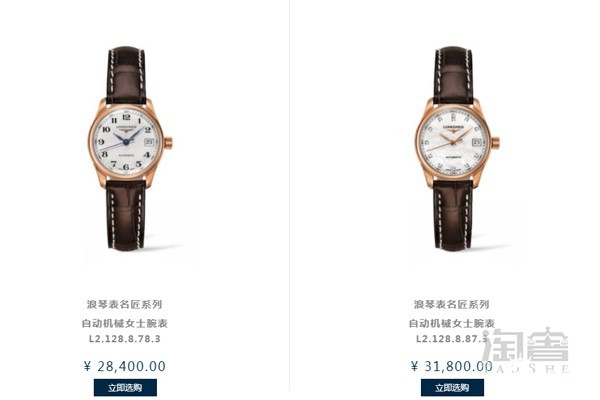Open the mother-of-pearl diamond dial watch image

click(x=456, y=149)
